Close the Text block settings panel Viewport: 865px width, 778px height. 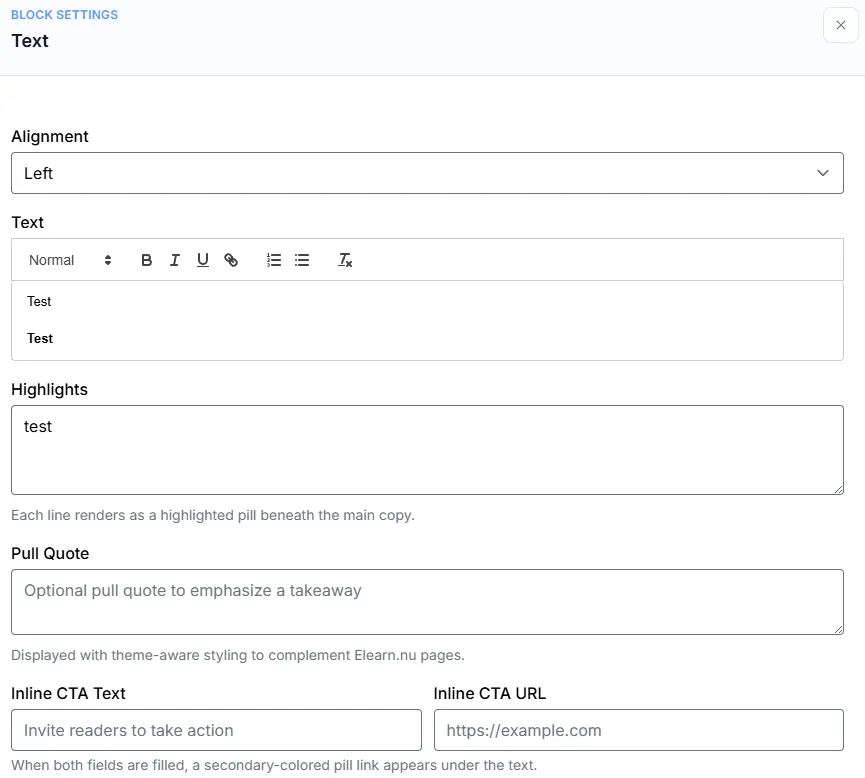pos(840,25)
